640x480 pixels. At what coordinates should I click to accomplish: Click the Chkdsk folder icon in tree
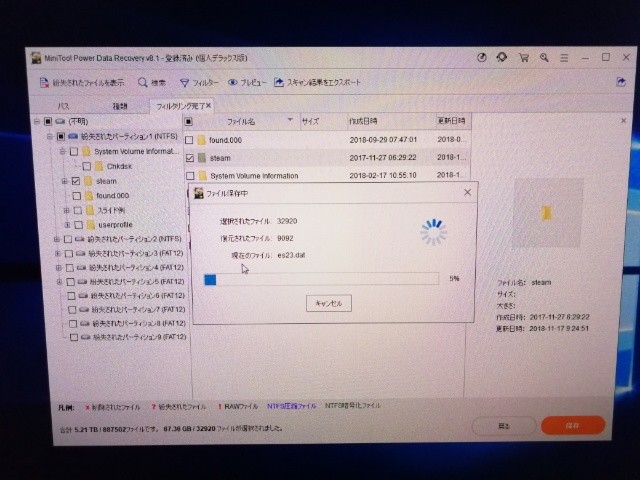coord(99,166)
